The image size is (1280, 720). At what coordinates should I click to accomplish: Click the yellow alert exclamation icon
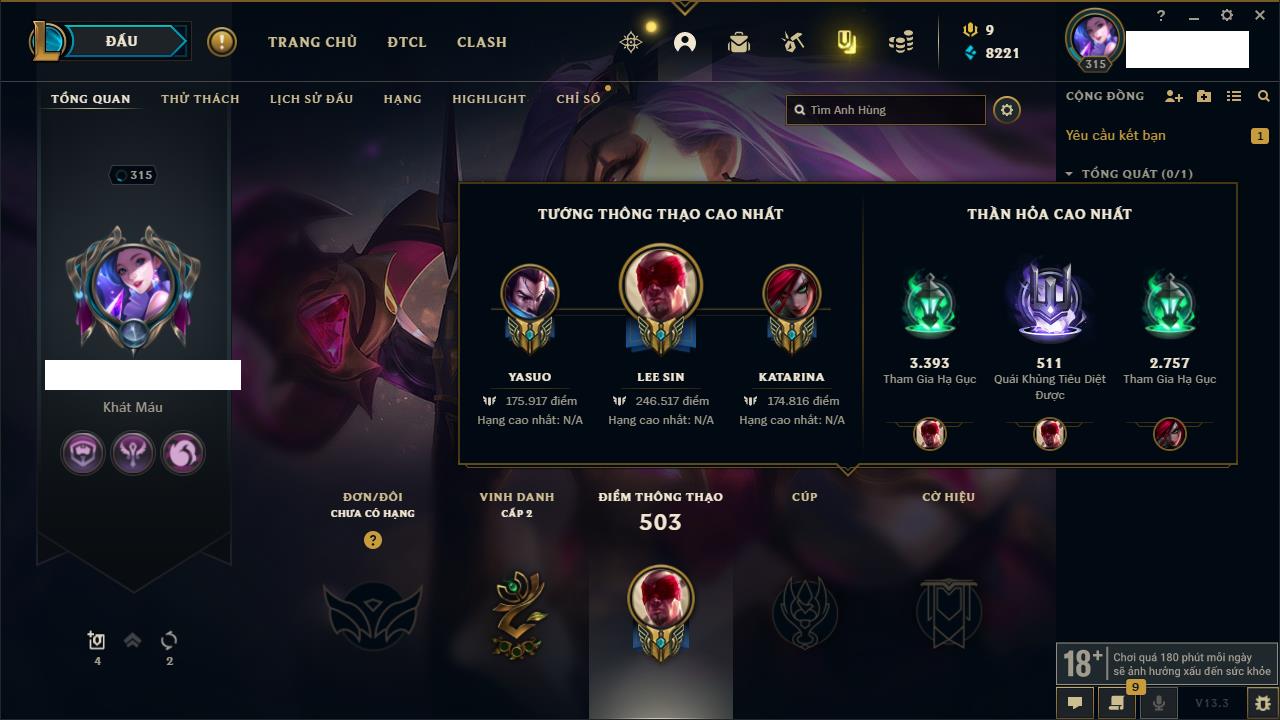222,42
